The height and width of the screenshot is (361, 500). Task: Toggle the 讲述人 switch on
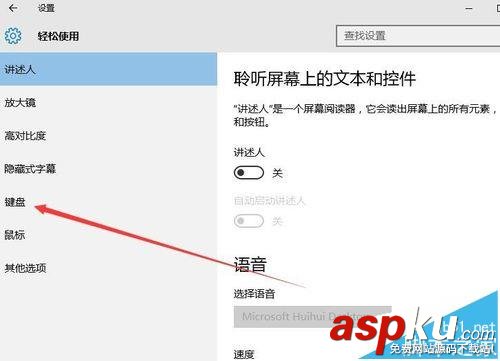(249, 173)
